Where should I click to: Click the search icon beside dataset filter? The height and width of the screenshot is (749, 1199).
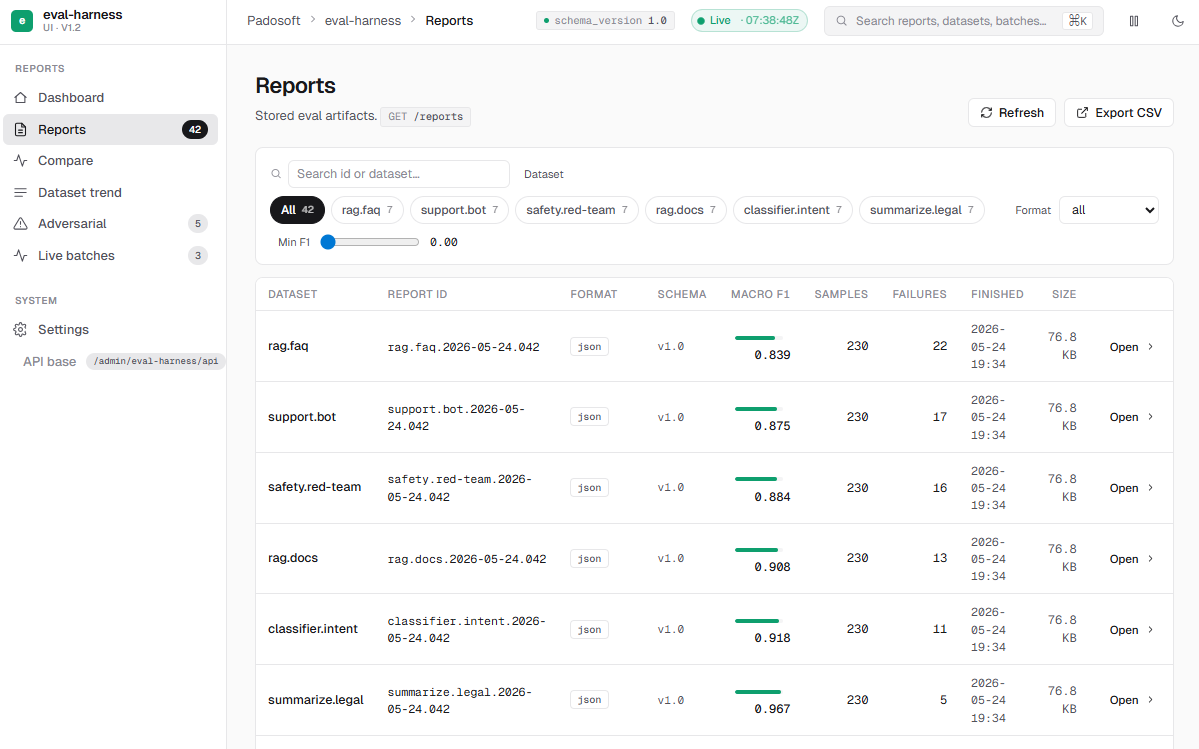click(x=276, y=174)
